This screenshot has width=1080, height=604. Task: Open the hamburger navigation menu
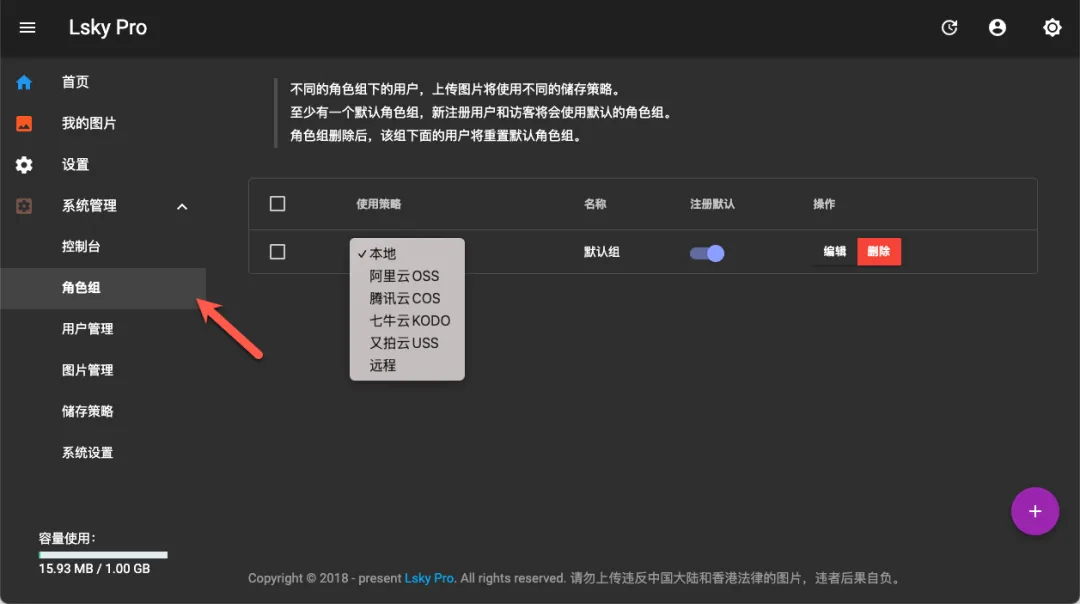[27, 28]
